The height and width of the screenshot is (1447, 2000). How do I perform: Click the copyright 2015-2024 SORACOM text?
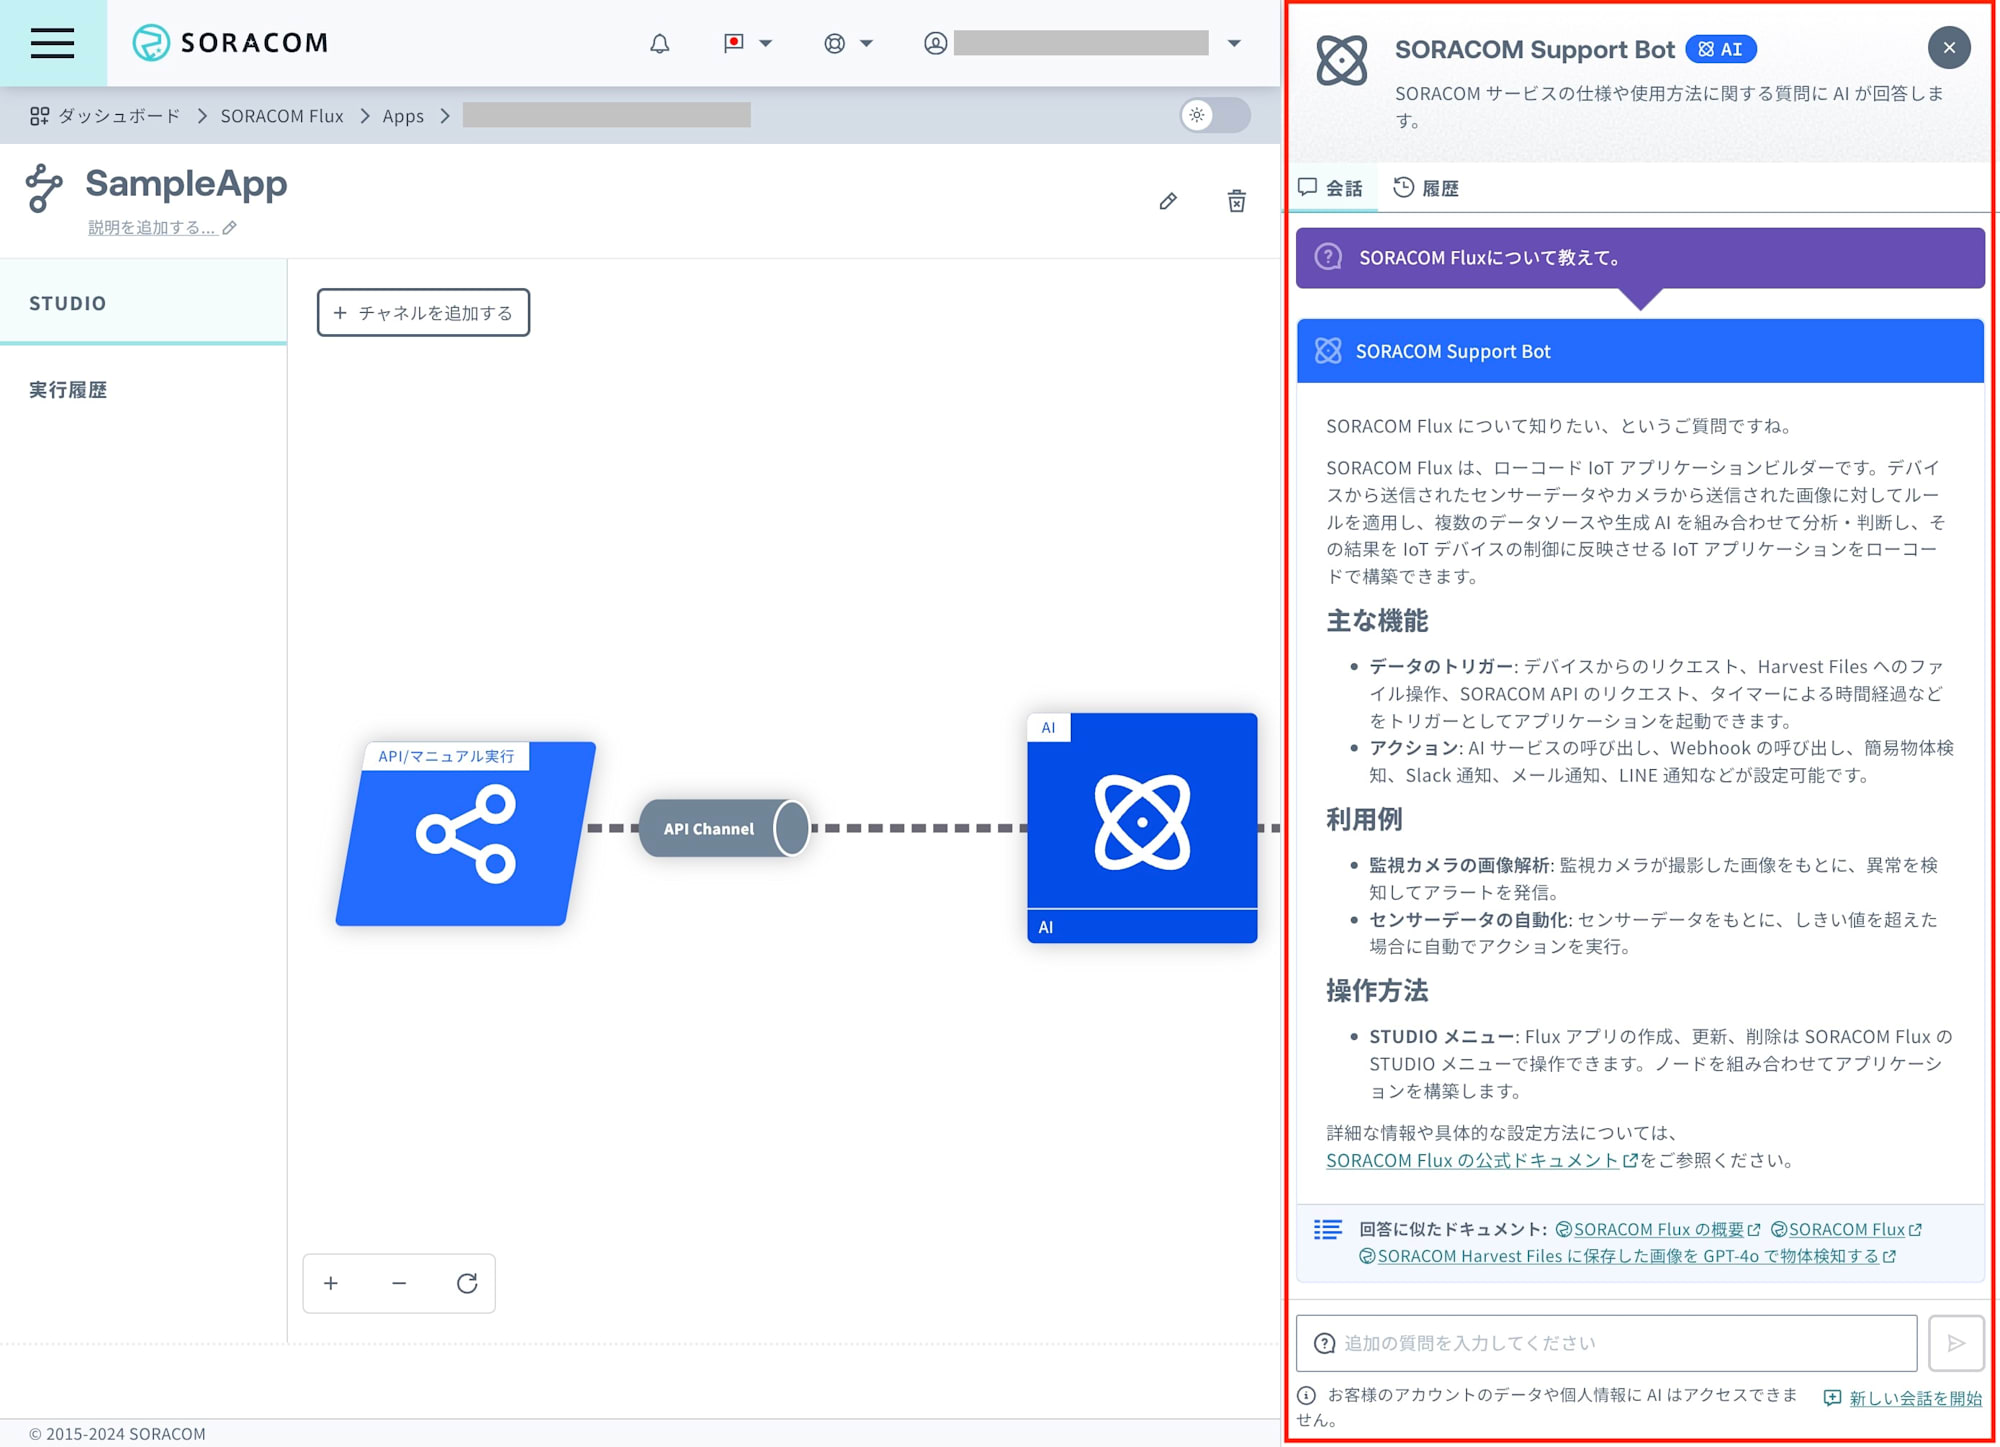tap(117, 1433)
